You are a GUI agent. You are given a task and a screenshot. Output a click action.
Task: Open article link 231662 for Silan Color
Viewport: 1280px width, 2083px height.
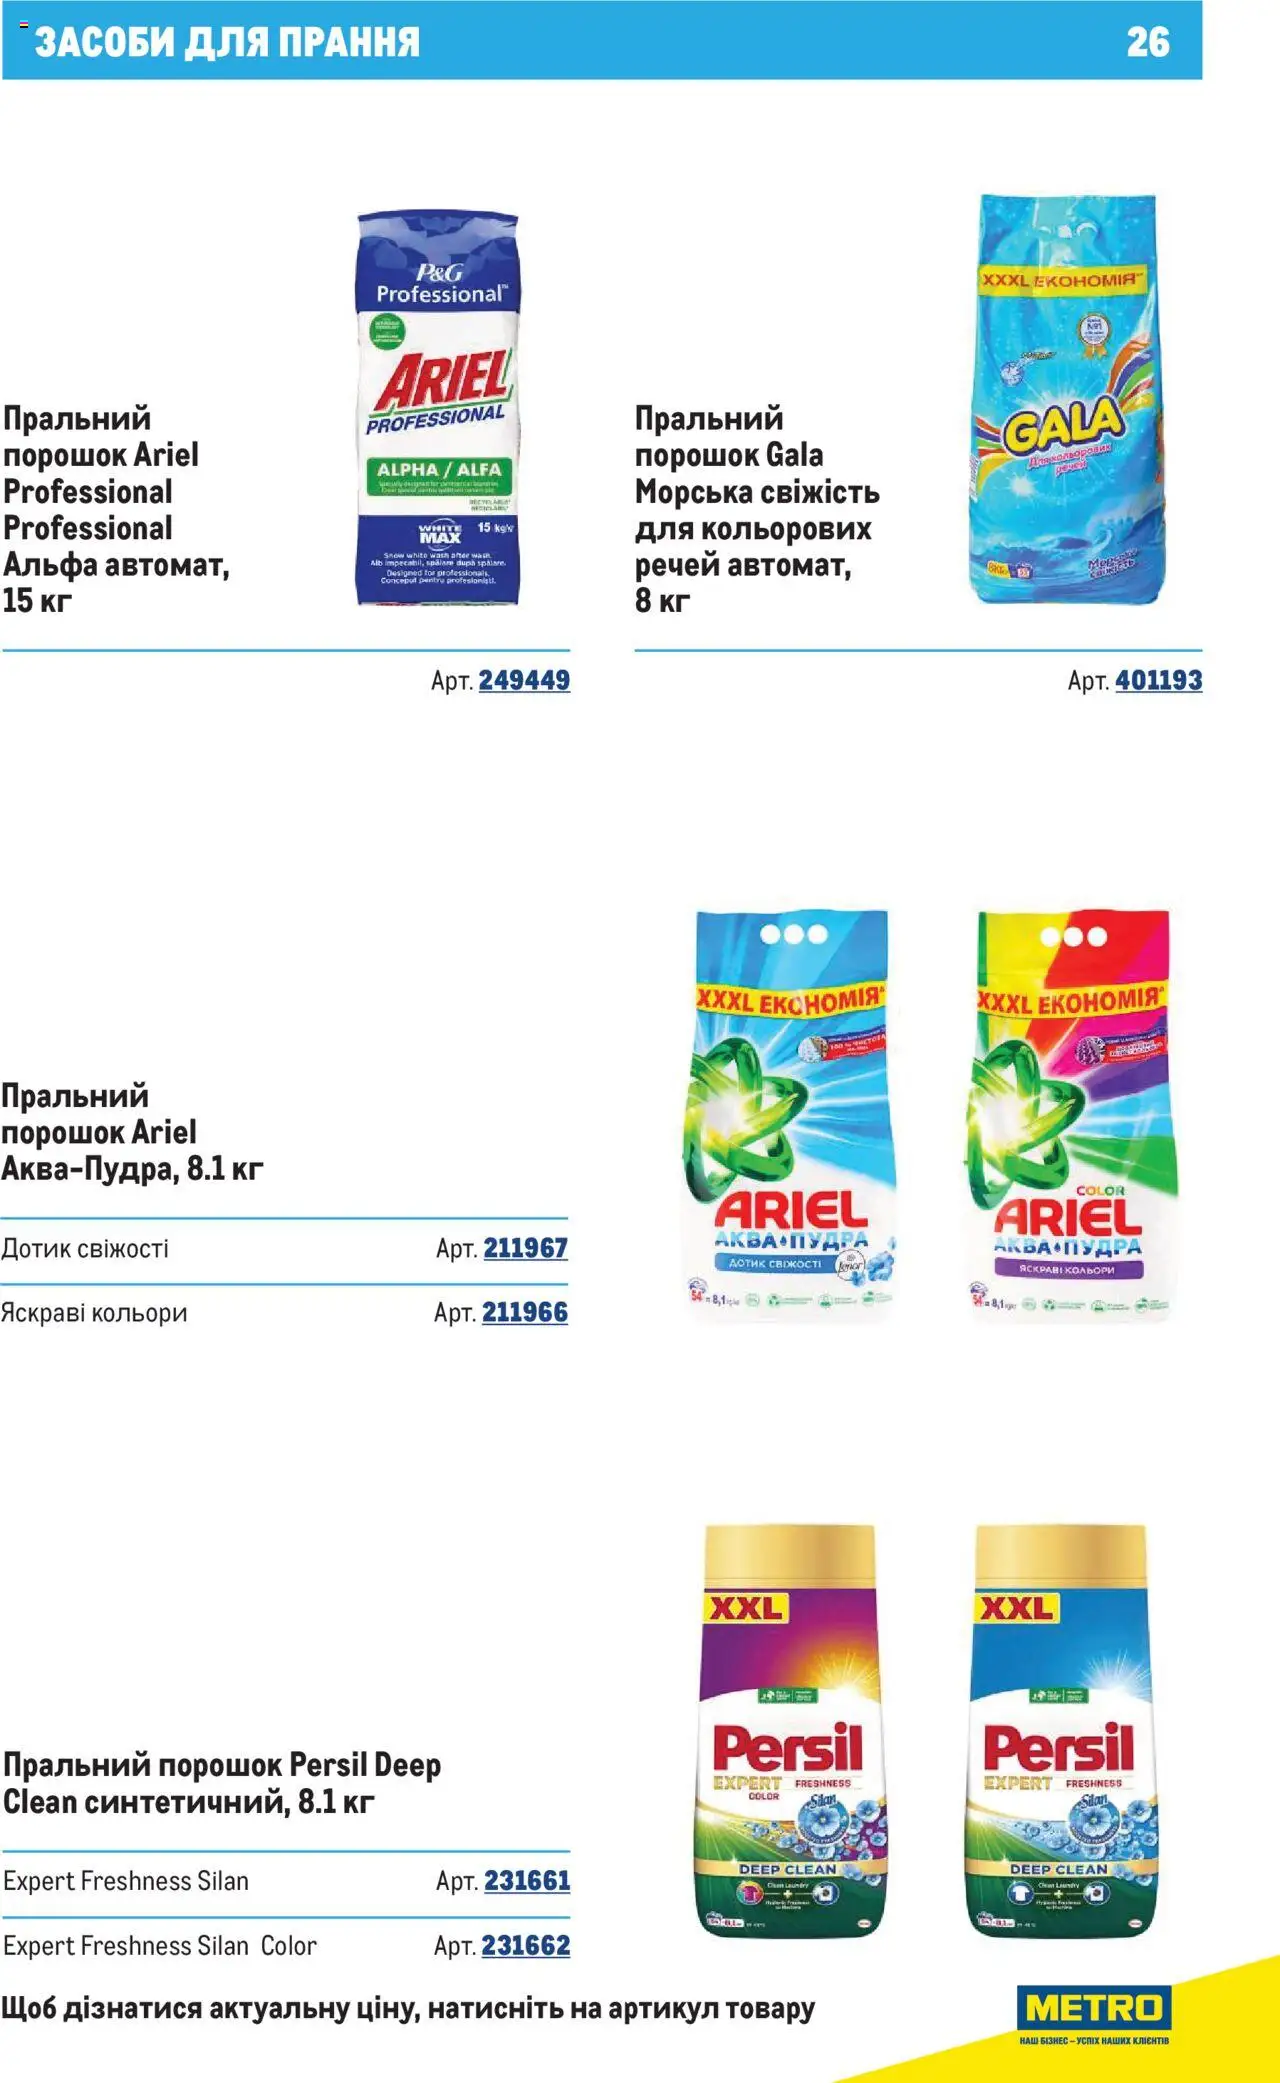(525, 1946)
